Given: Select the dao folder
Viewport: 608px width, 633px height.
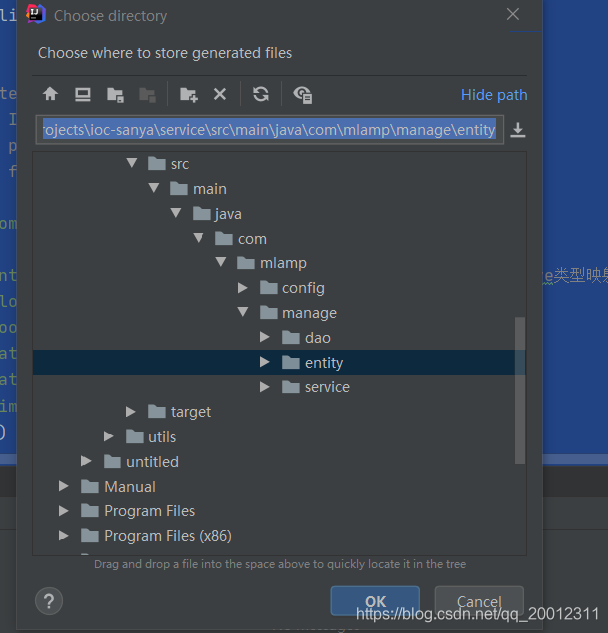Looking at the screenshot, I should pyautogui.click(x=306, y=338).
